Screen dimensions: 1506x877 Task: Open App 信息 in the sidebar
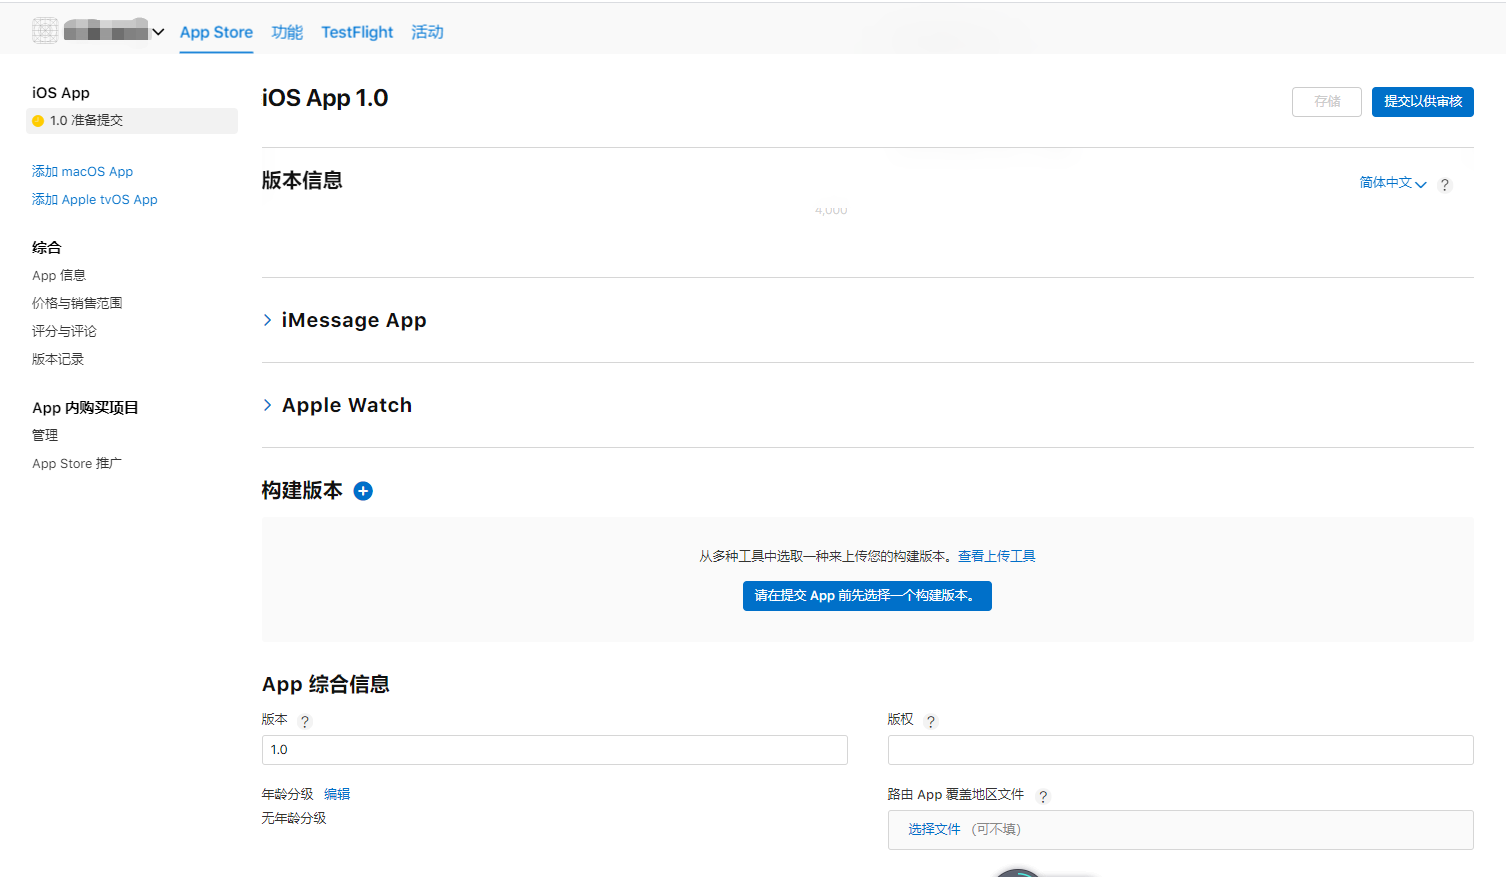[x=59, y=276]
